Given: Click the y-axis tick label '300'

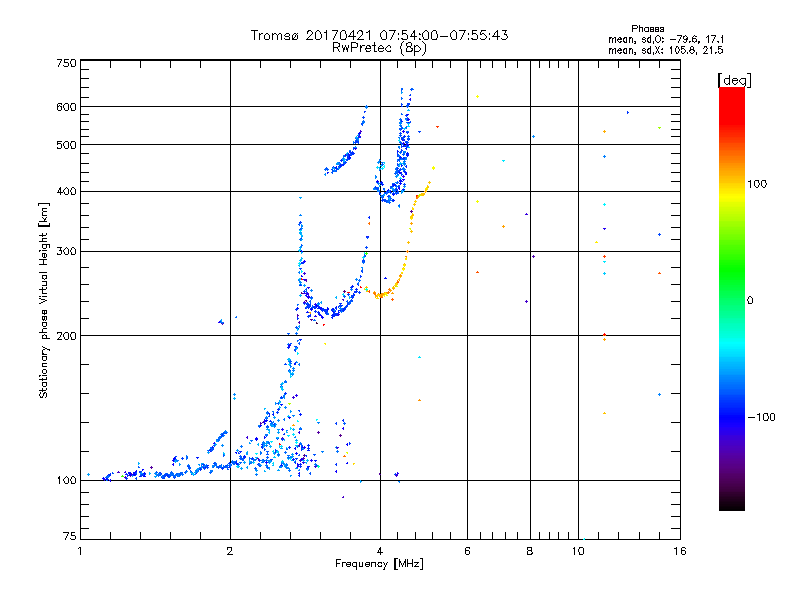Looking at the screenshot, I should [66, 252].
